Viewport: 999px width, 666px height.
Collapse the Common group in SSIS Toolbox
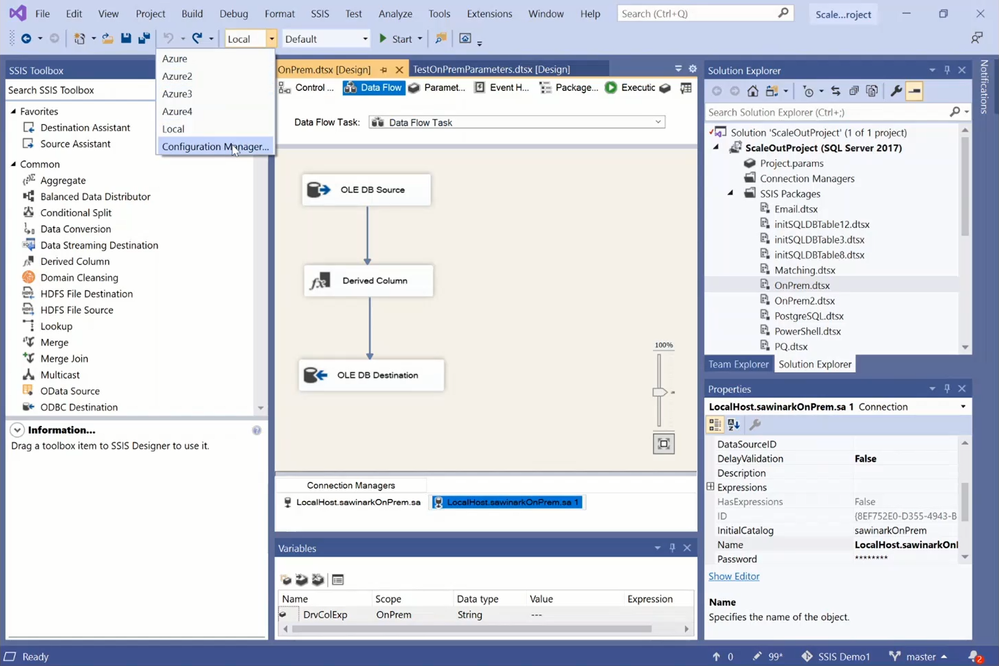13,164
